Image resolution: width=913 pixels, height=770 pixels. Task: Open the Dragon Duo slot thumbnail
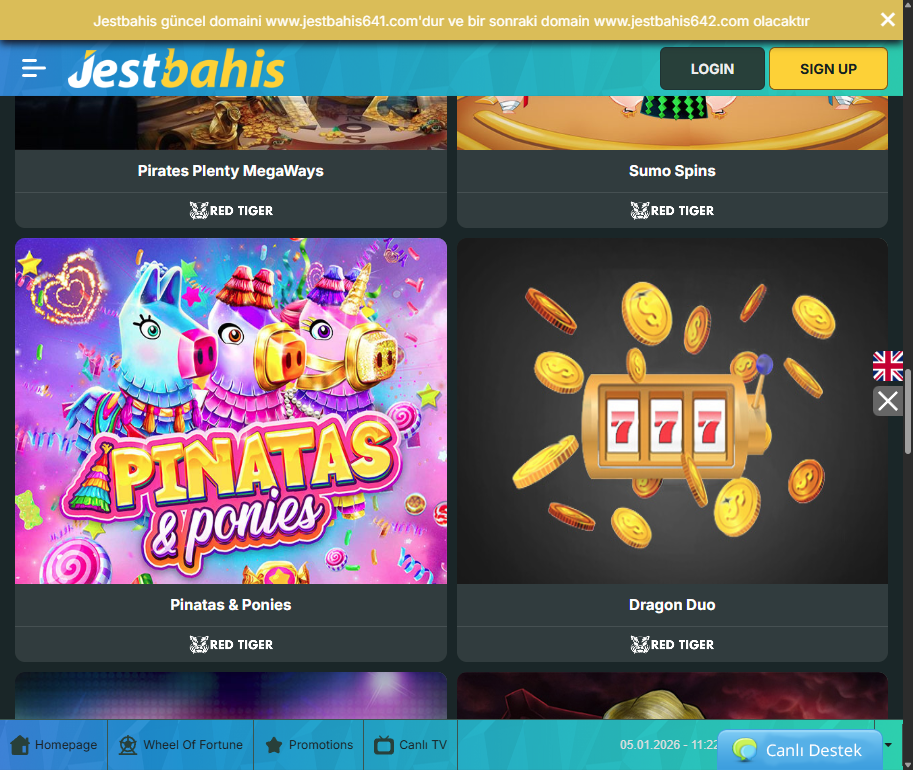[x=672, y=411]
